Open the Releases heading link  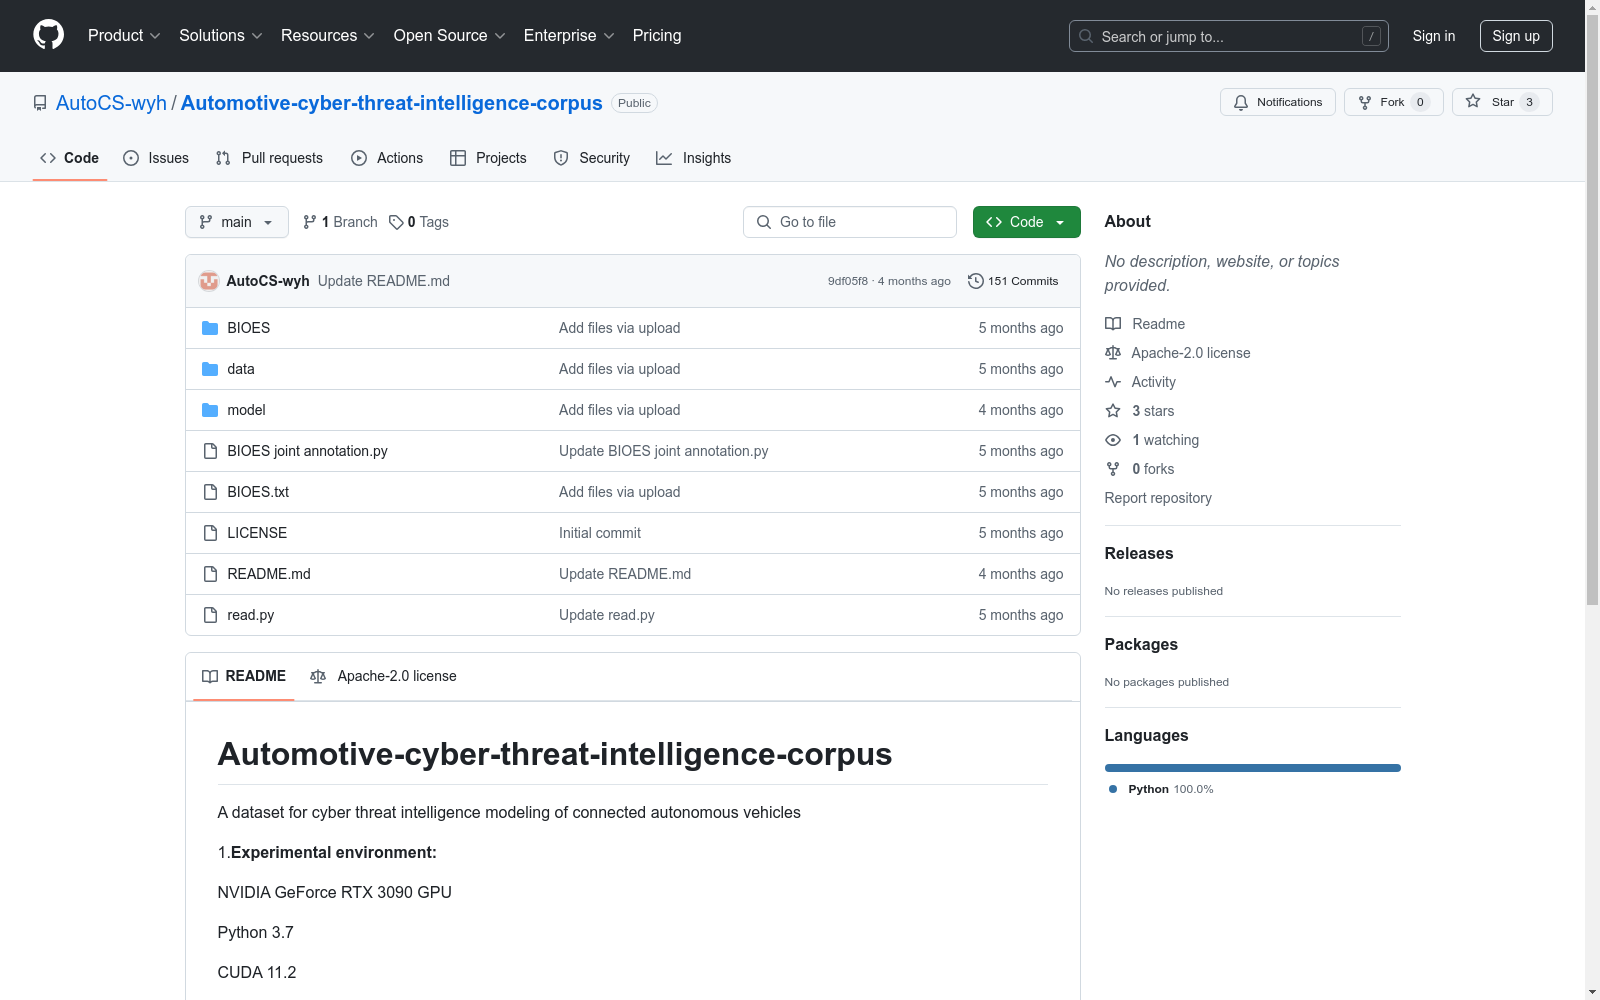pos(1139,553)
